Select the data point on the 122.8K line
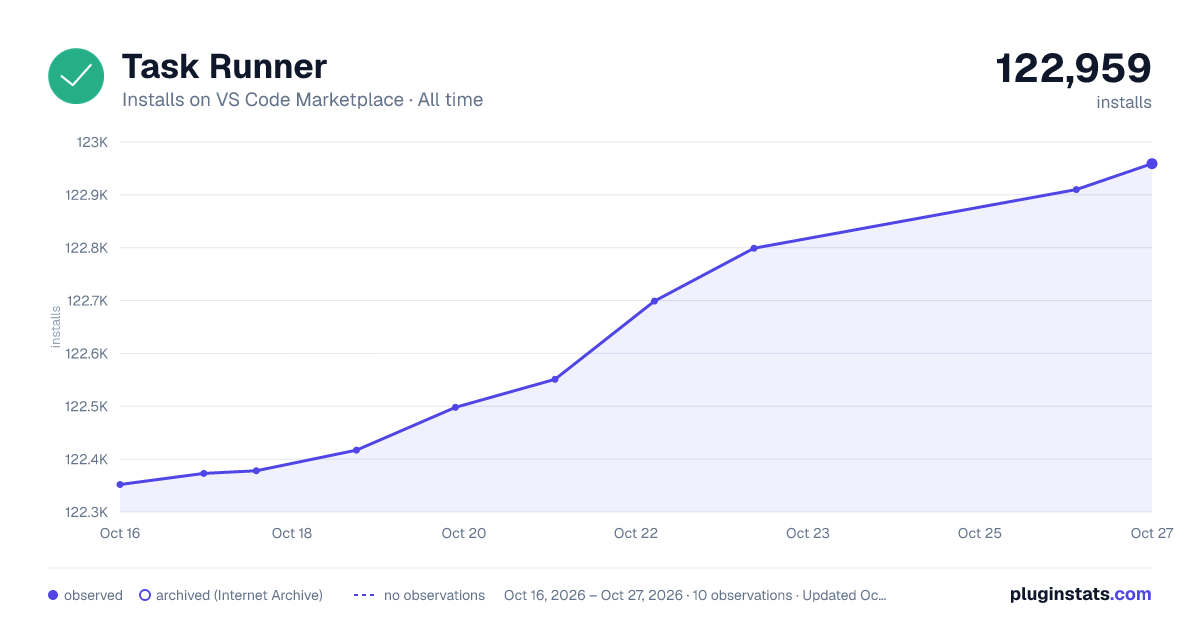 click(x=754, y=248)
